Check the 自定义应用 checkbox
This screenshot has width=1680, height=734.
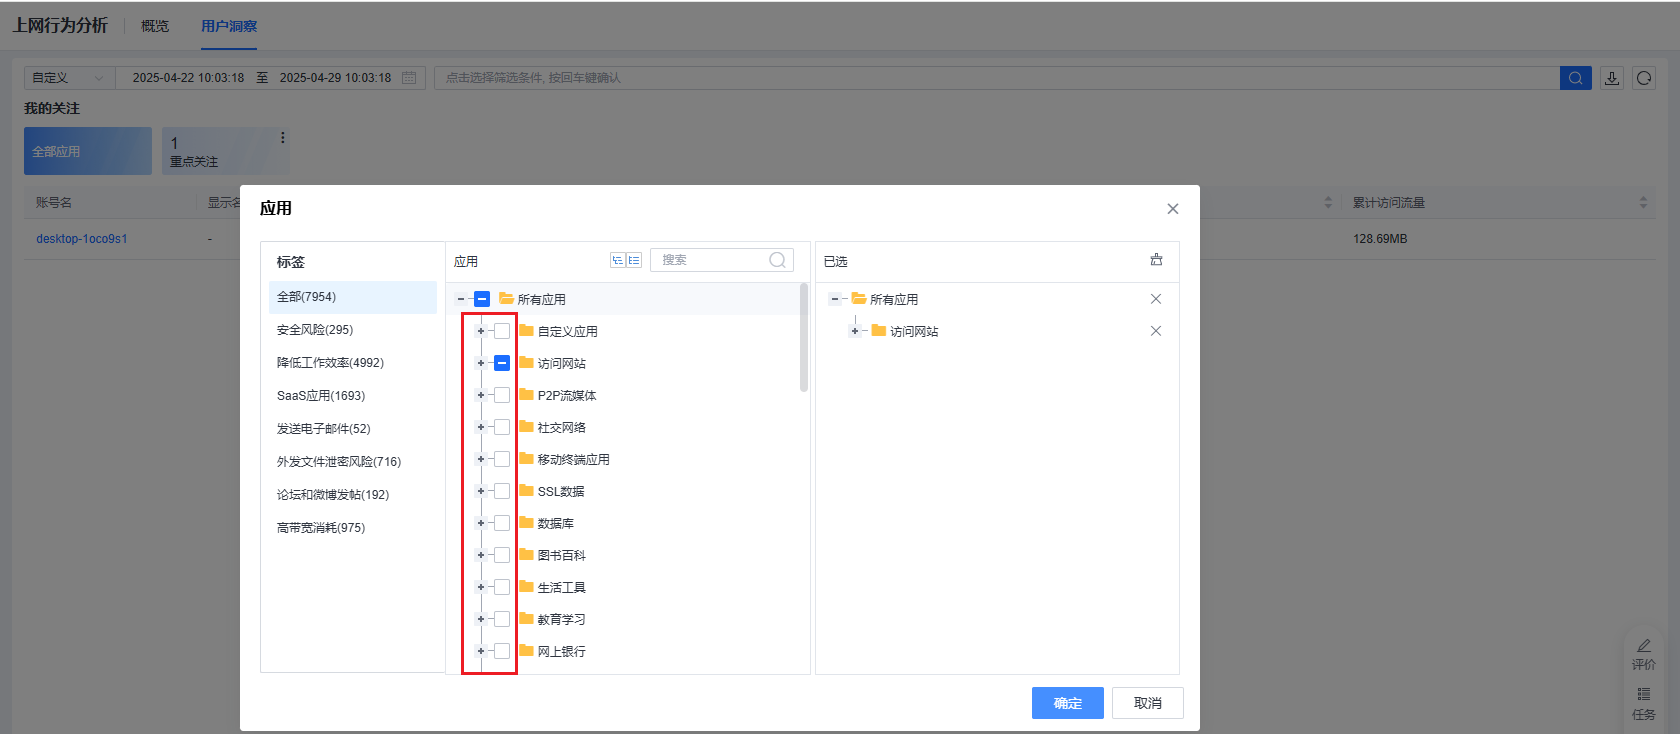pyautogui.click(x=502, y=331)
